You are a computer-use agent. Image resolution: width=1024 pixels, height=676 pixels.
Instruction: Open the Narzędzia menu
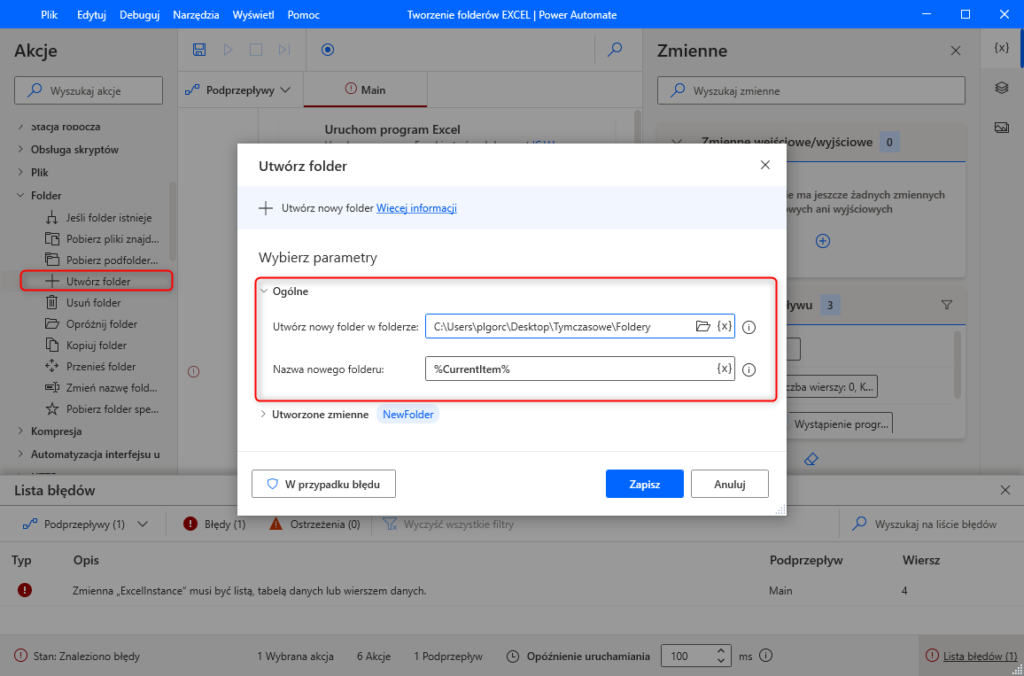pyautogui.click(x=197, y=15)
